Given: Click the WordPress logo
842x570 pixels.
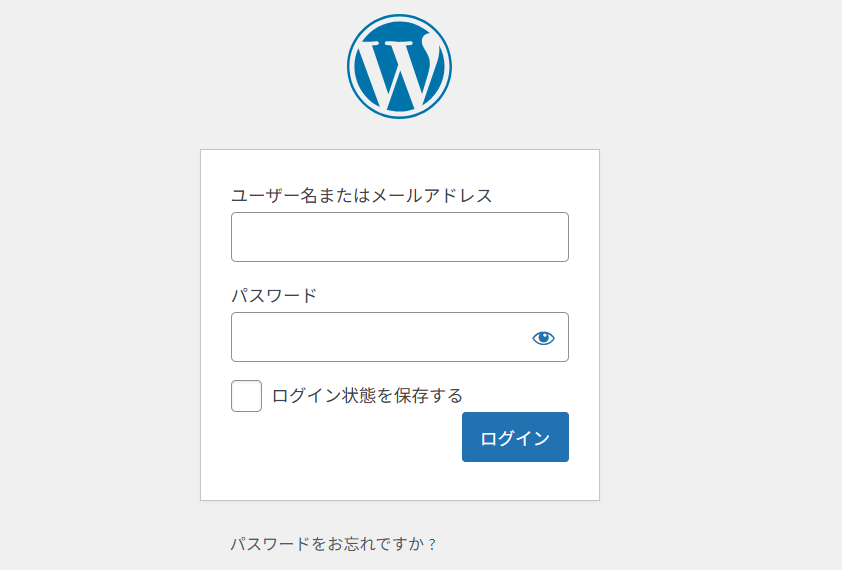Looking at the screenshot, I should tap(399, 67).
